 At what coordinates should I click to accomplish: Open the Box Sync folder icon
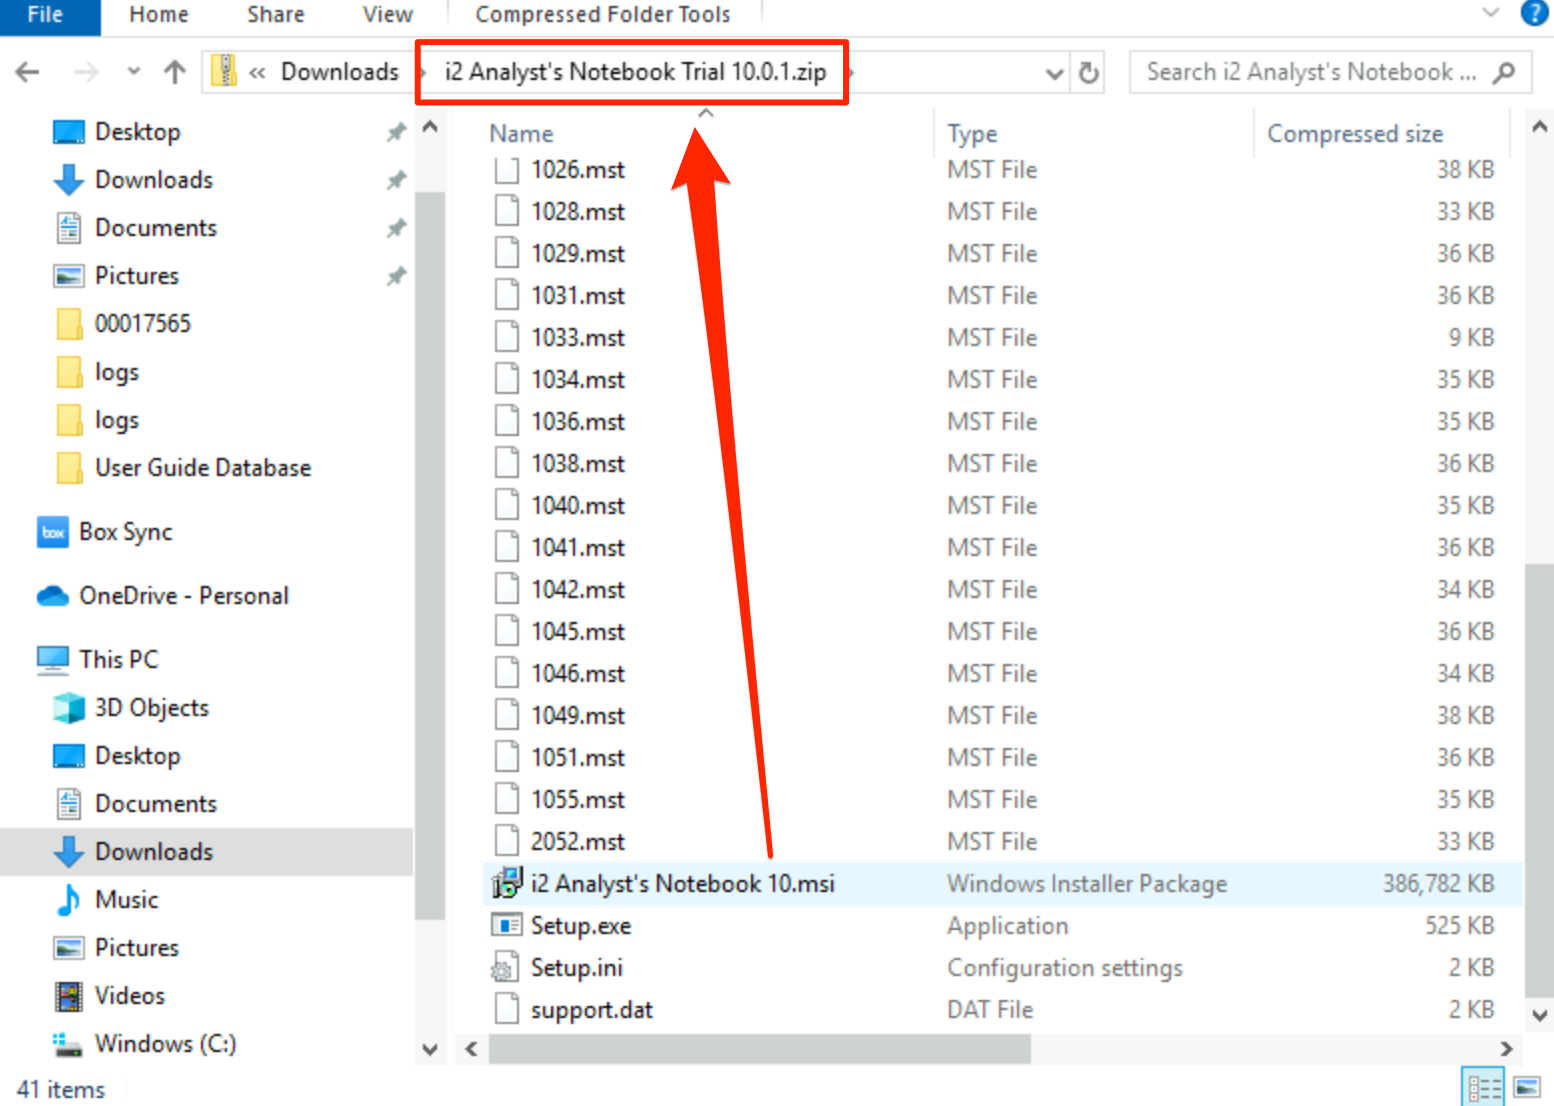click(x=52, y=532)
